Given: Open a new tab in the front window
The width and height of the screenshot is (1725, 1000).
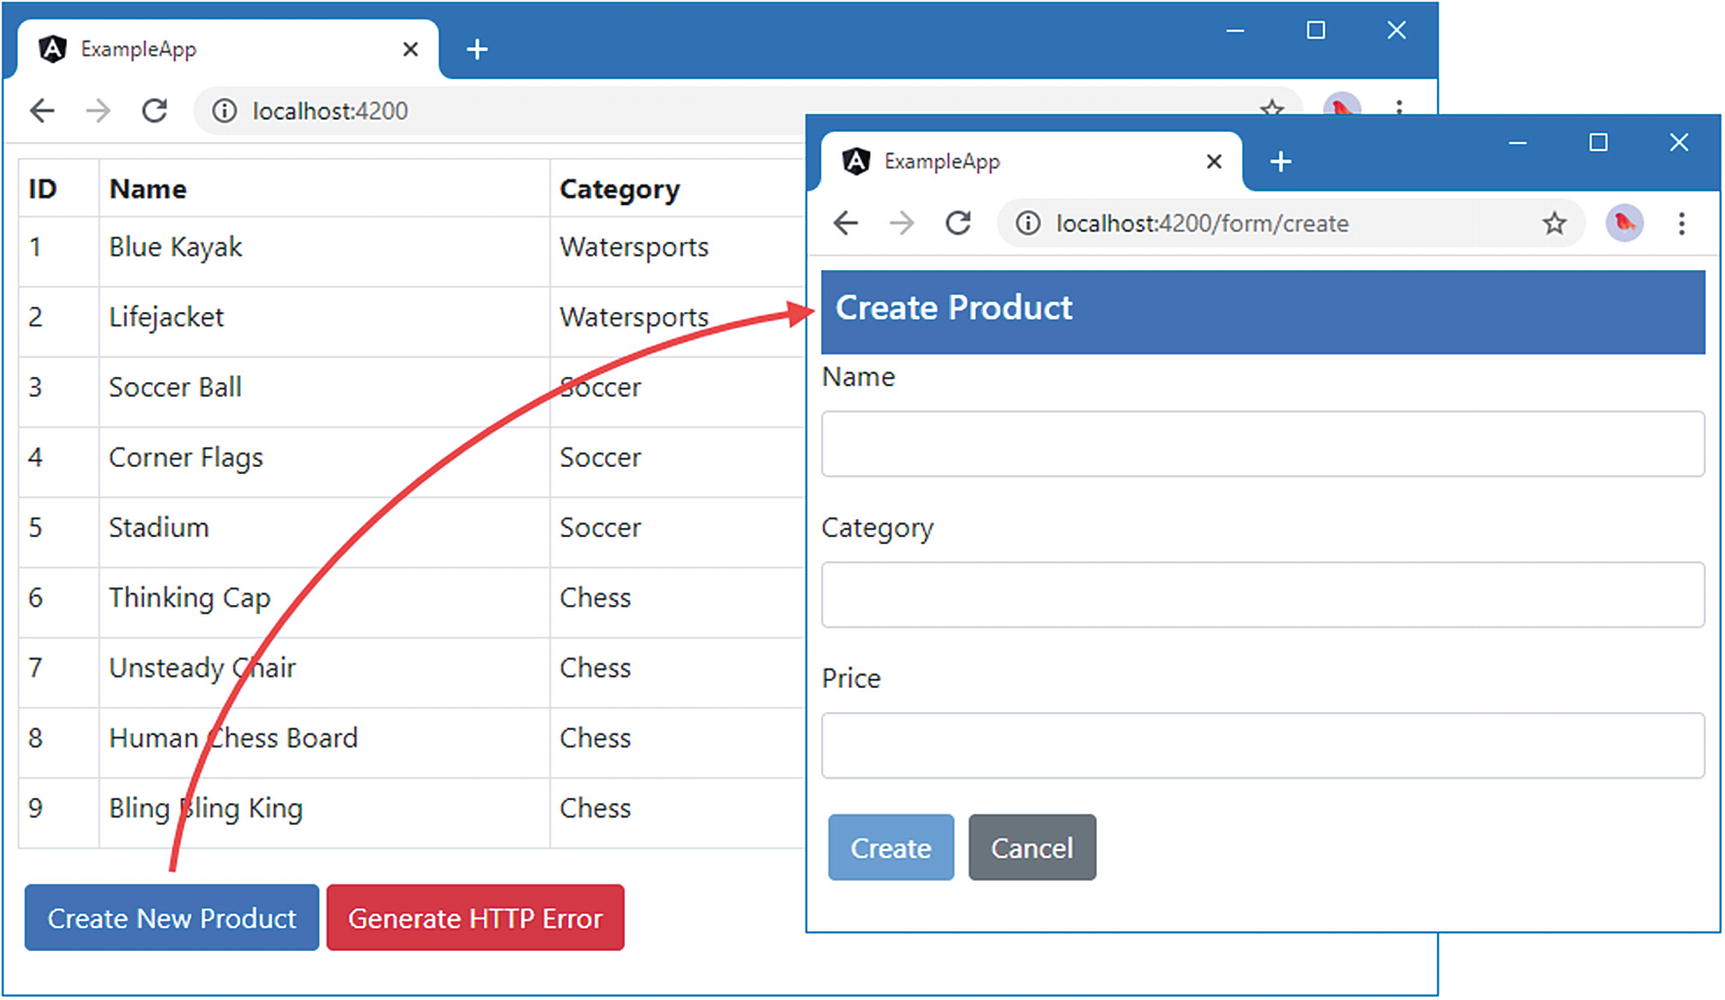Looking at the screenshot, I should pos(1280,161).
